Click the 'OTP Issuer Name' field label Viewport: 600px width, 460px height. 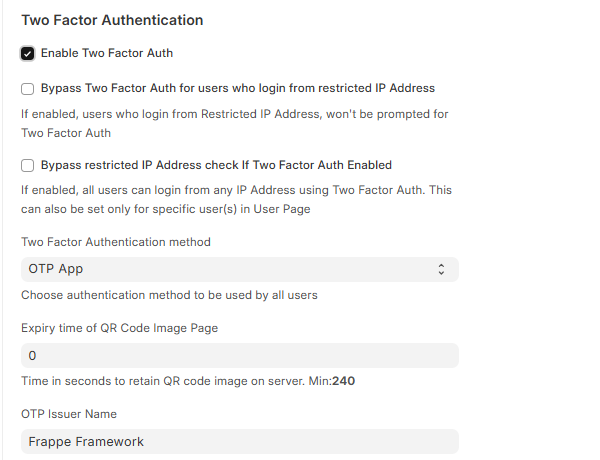(x=69, y=414)
